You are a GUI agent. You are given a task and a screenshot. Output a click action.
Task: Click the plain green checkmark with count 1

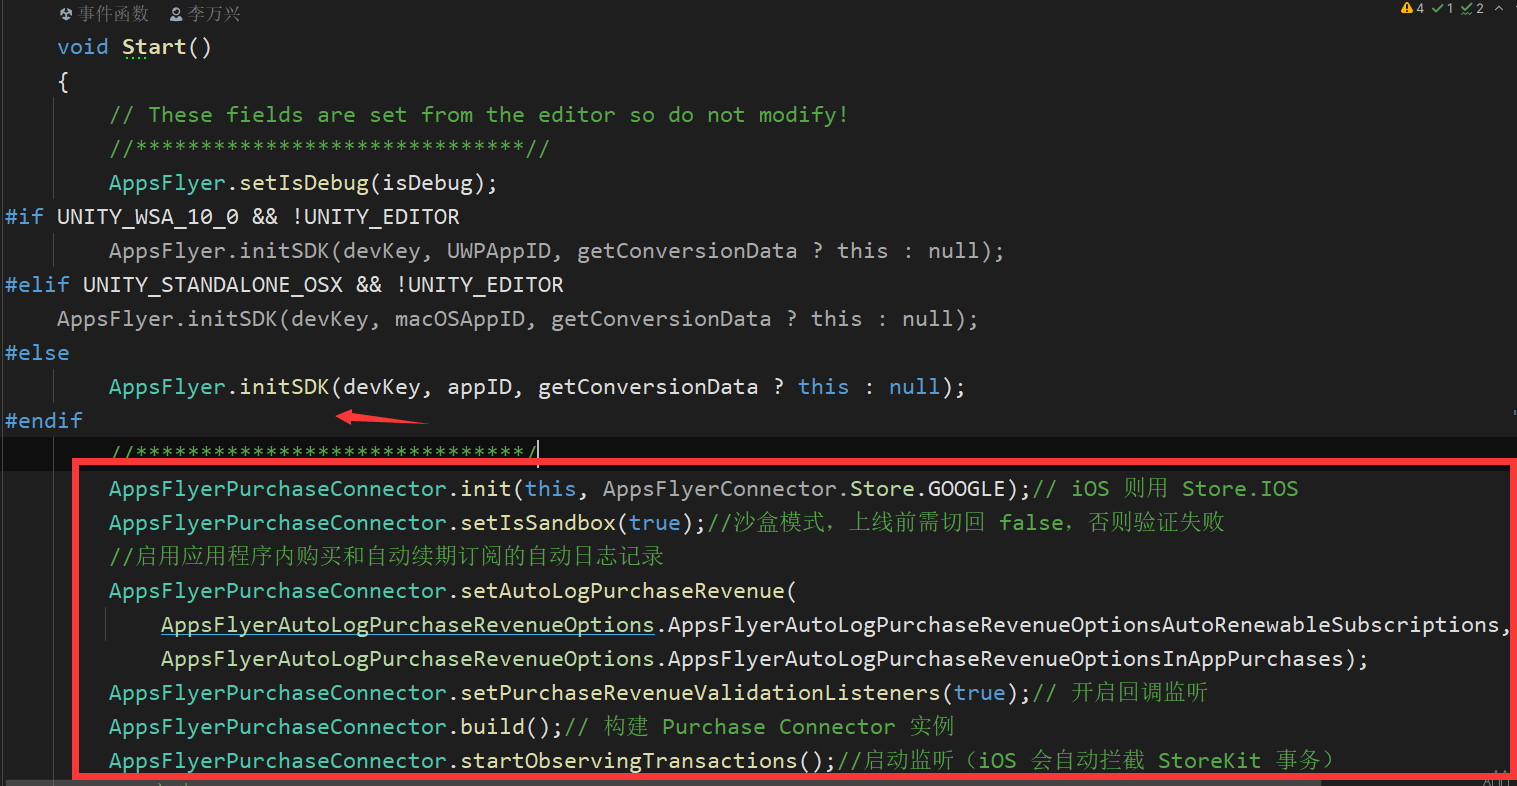point(1437,8)
